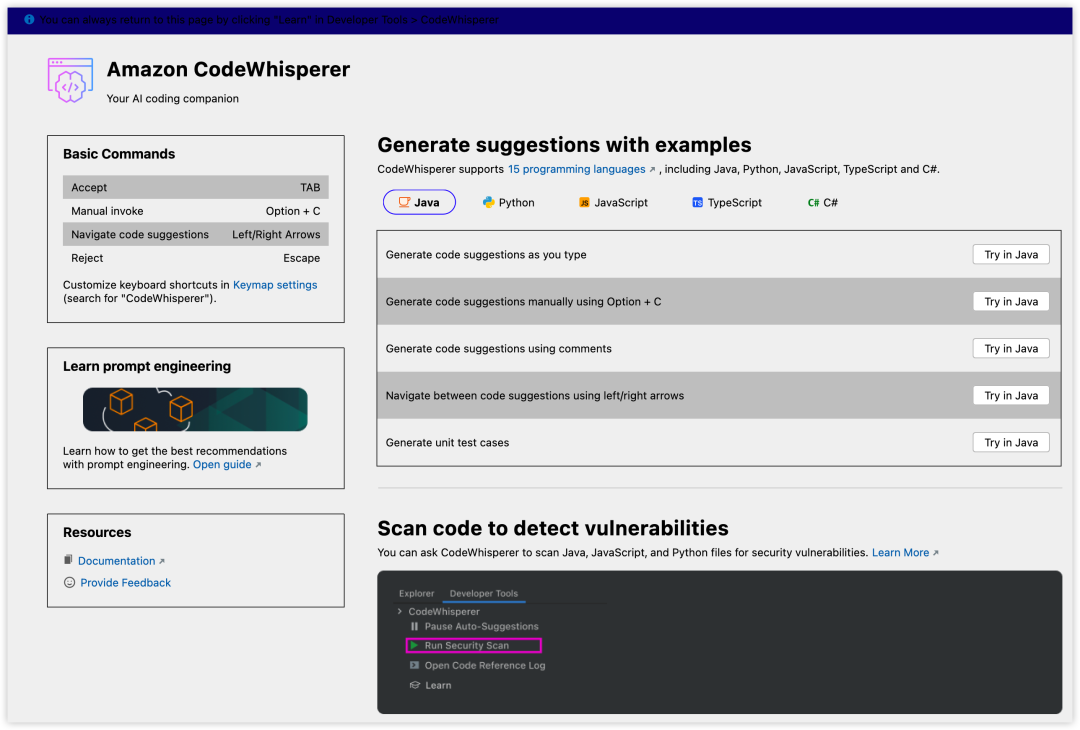Click the external link arrow after Open guide
This screenshot has width=1080, height=730.
click(x=258, y=465)
